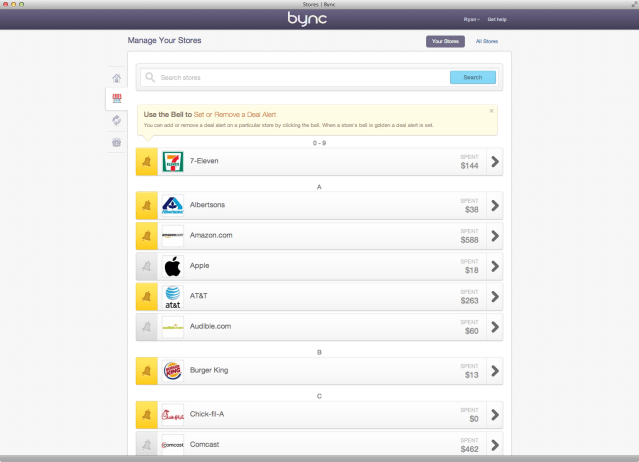Open the Amazon.com store logo
The width and height of the screenshot is (639, 462).
(173, 236)
